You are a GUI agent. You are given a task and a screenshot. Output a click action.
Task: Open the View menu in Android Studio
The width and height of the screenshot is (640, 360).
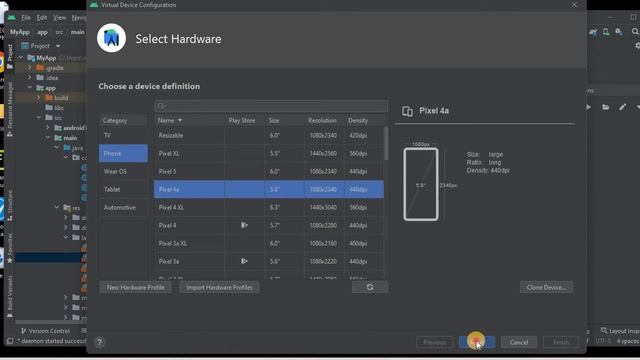coord(59,18)
